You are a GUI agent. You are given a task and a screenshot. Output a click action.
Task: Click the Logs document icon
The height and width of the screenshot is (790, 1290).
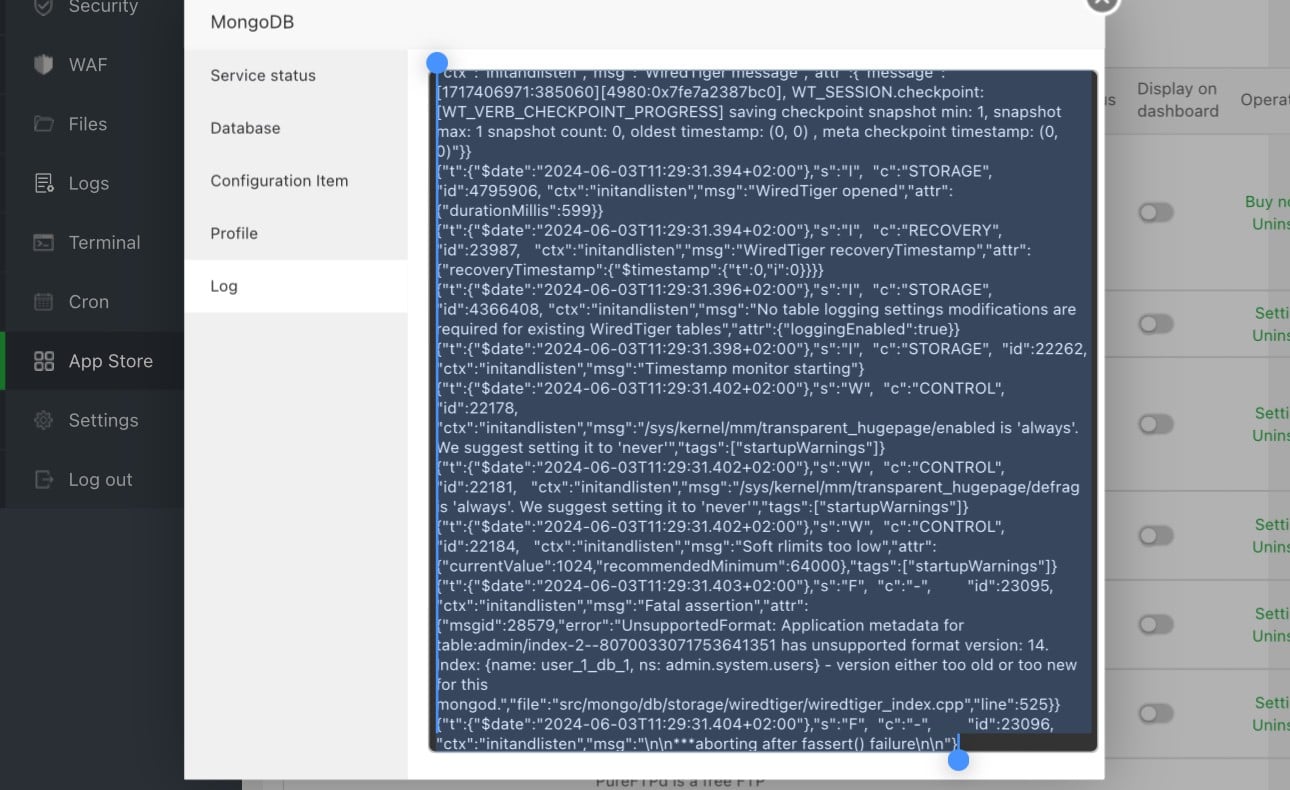(43, 183)
